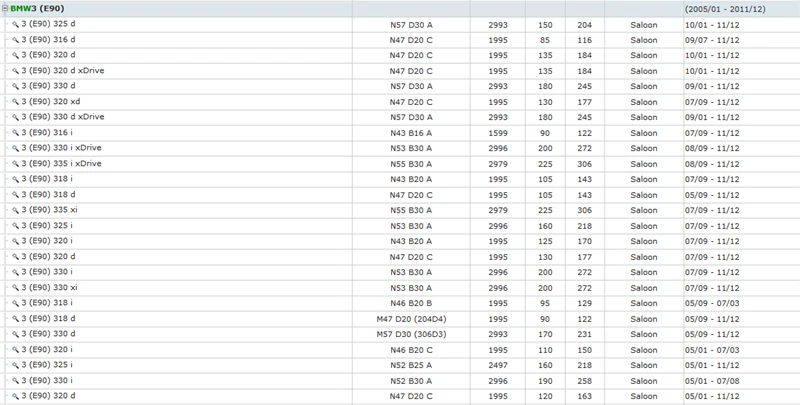Click date range 09/07 - 11/12

712,40
